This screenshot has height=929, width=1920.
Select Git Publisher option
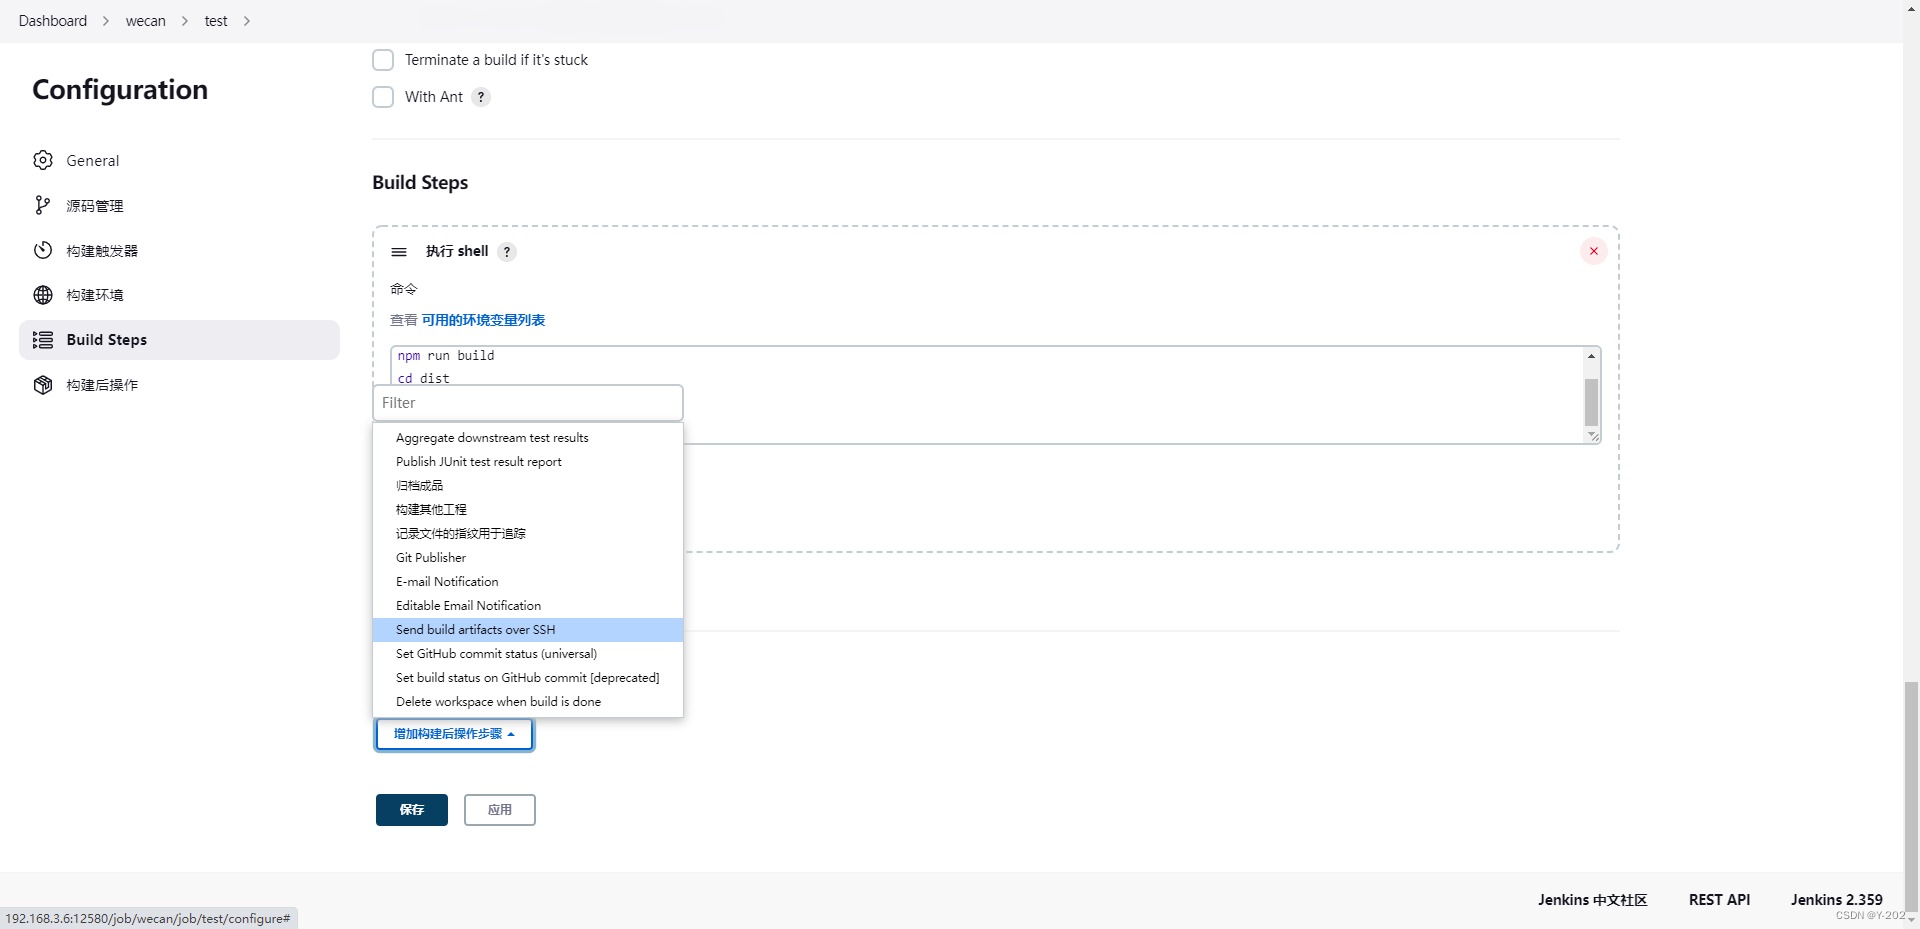pyautogui.click(x=528, y=558)
